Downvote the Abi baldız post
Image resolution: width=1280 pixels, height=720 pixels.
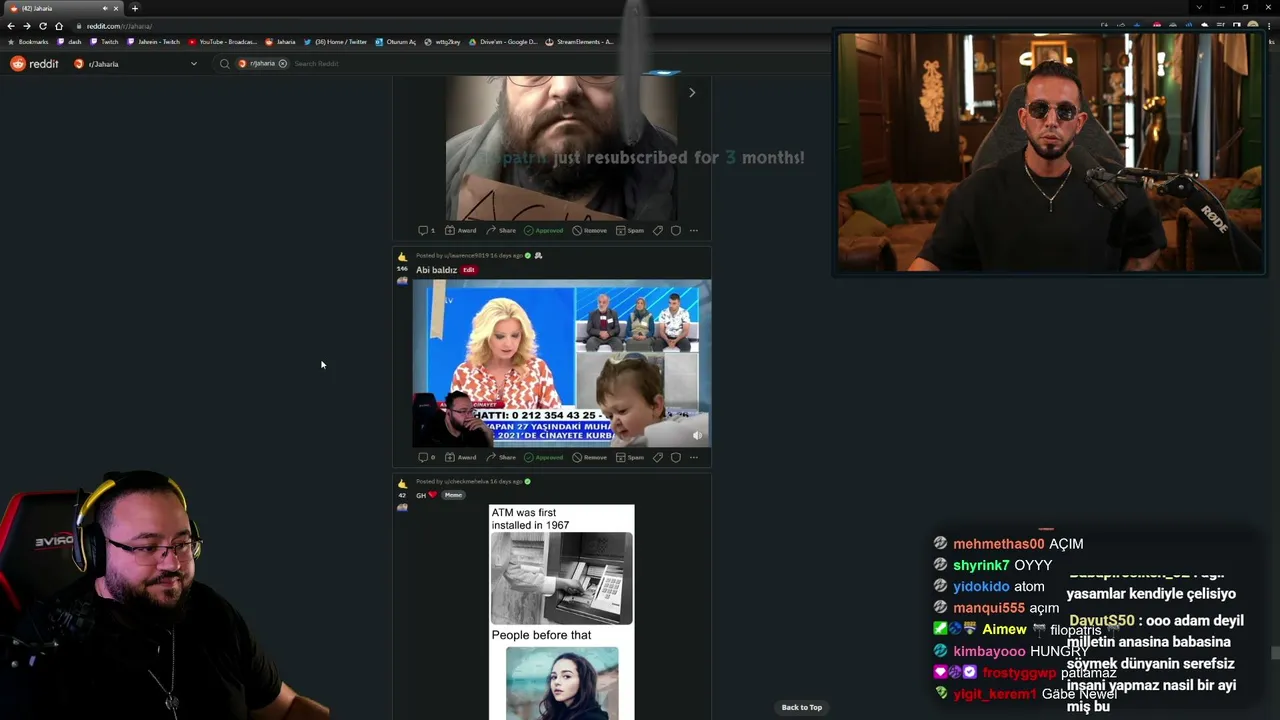click(x=402, y=281)
